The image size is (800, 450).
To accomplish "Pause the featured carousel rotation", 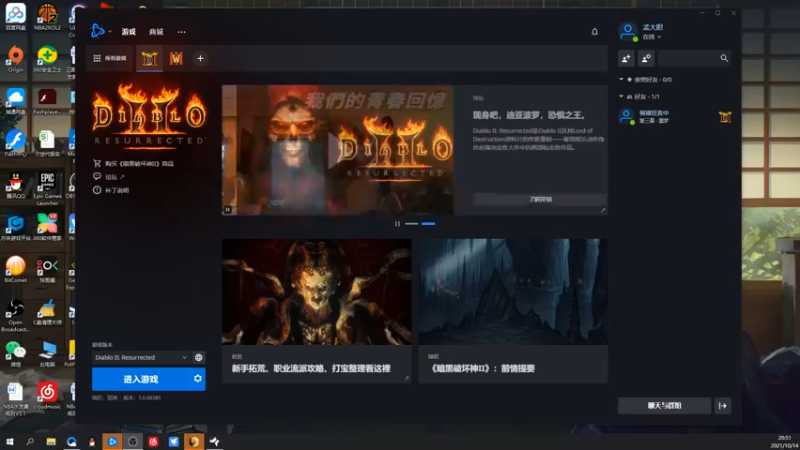I will pyautogui.click(x=397, y=223).
